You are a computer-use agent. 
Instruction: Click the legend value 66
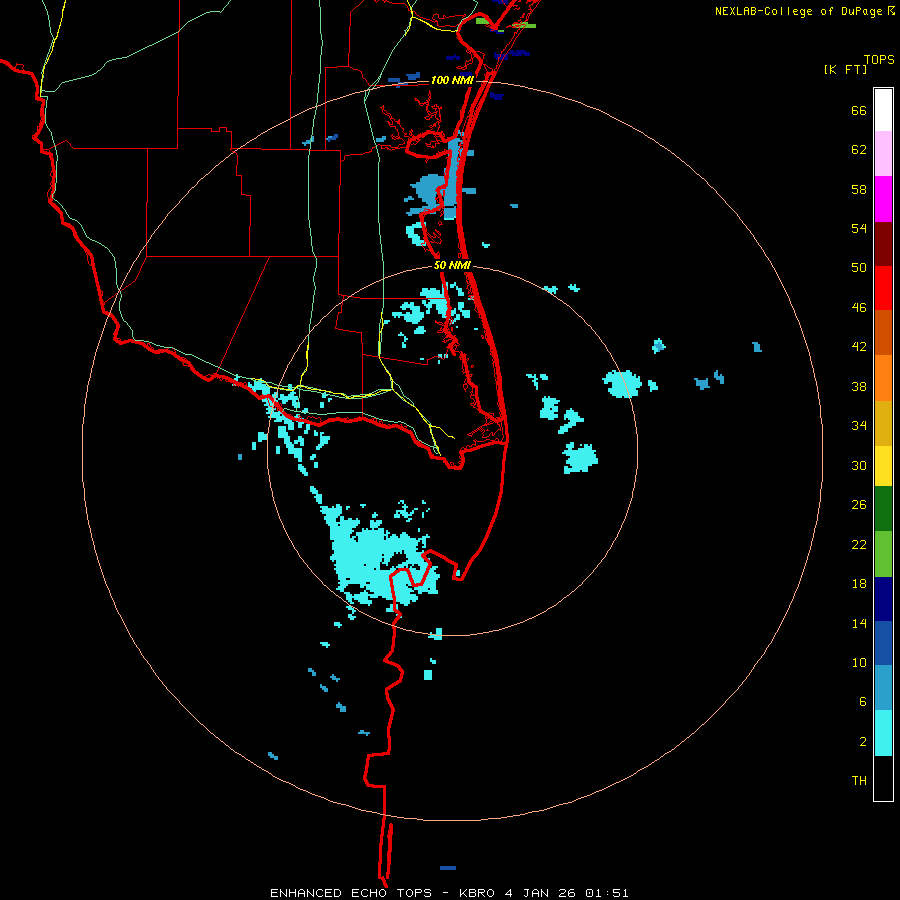tap(859, 110)
